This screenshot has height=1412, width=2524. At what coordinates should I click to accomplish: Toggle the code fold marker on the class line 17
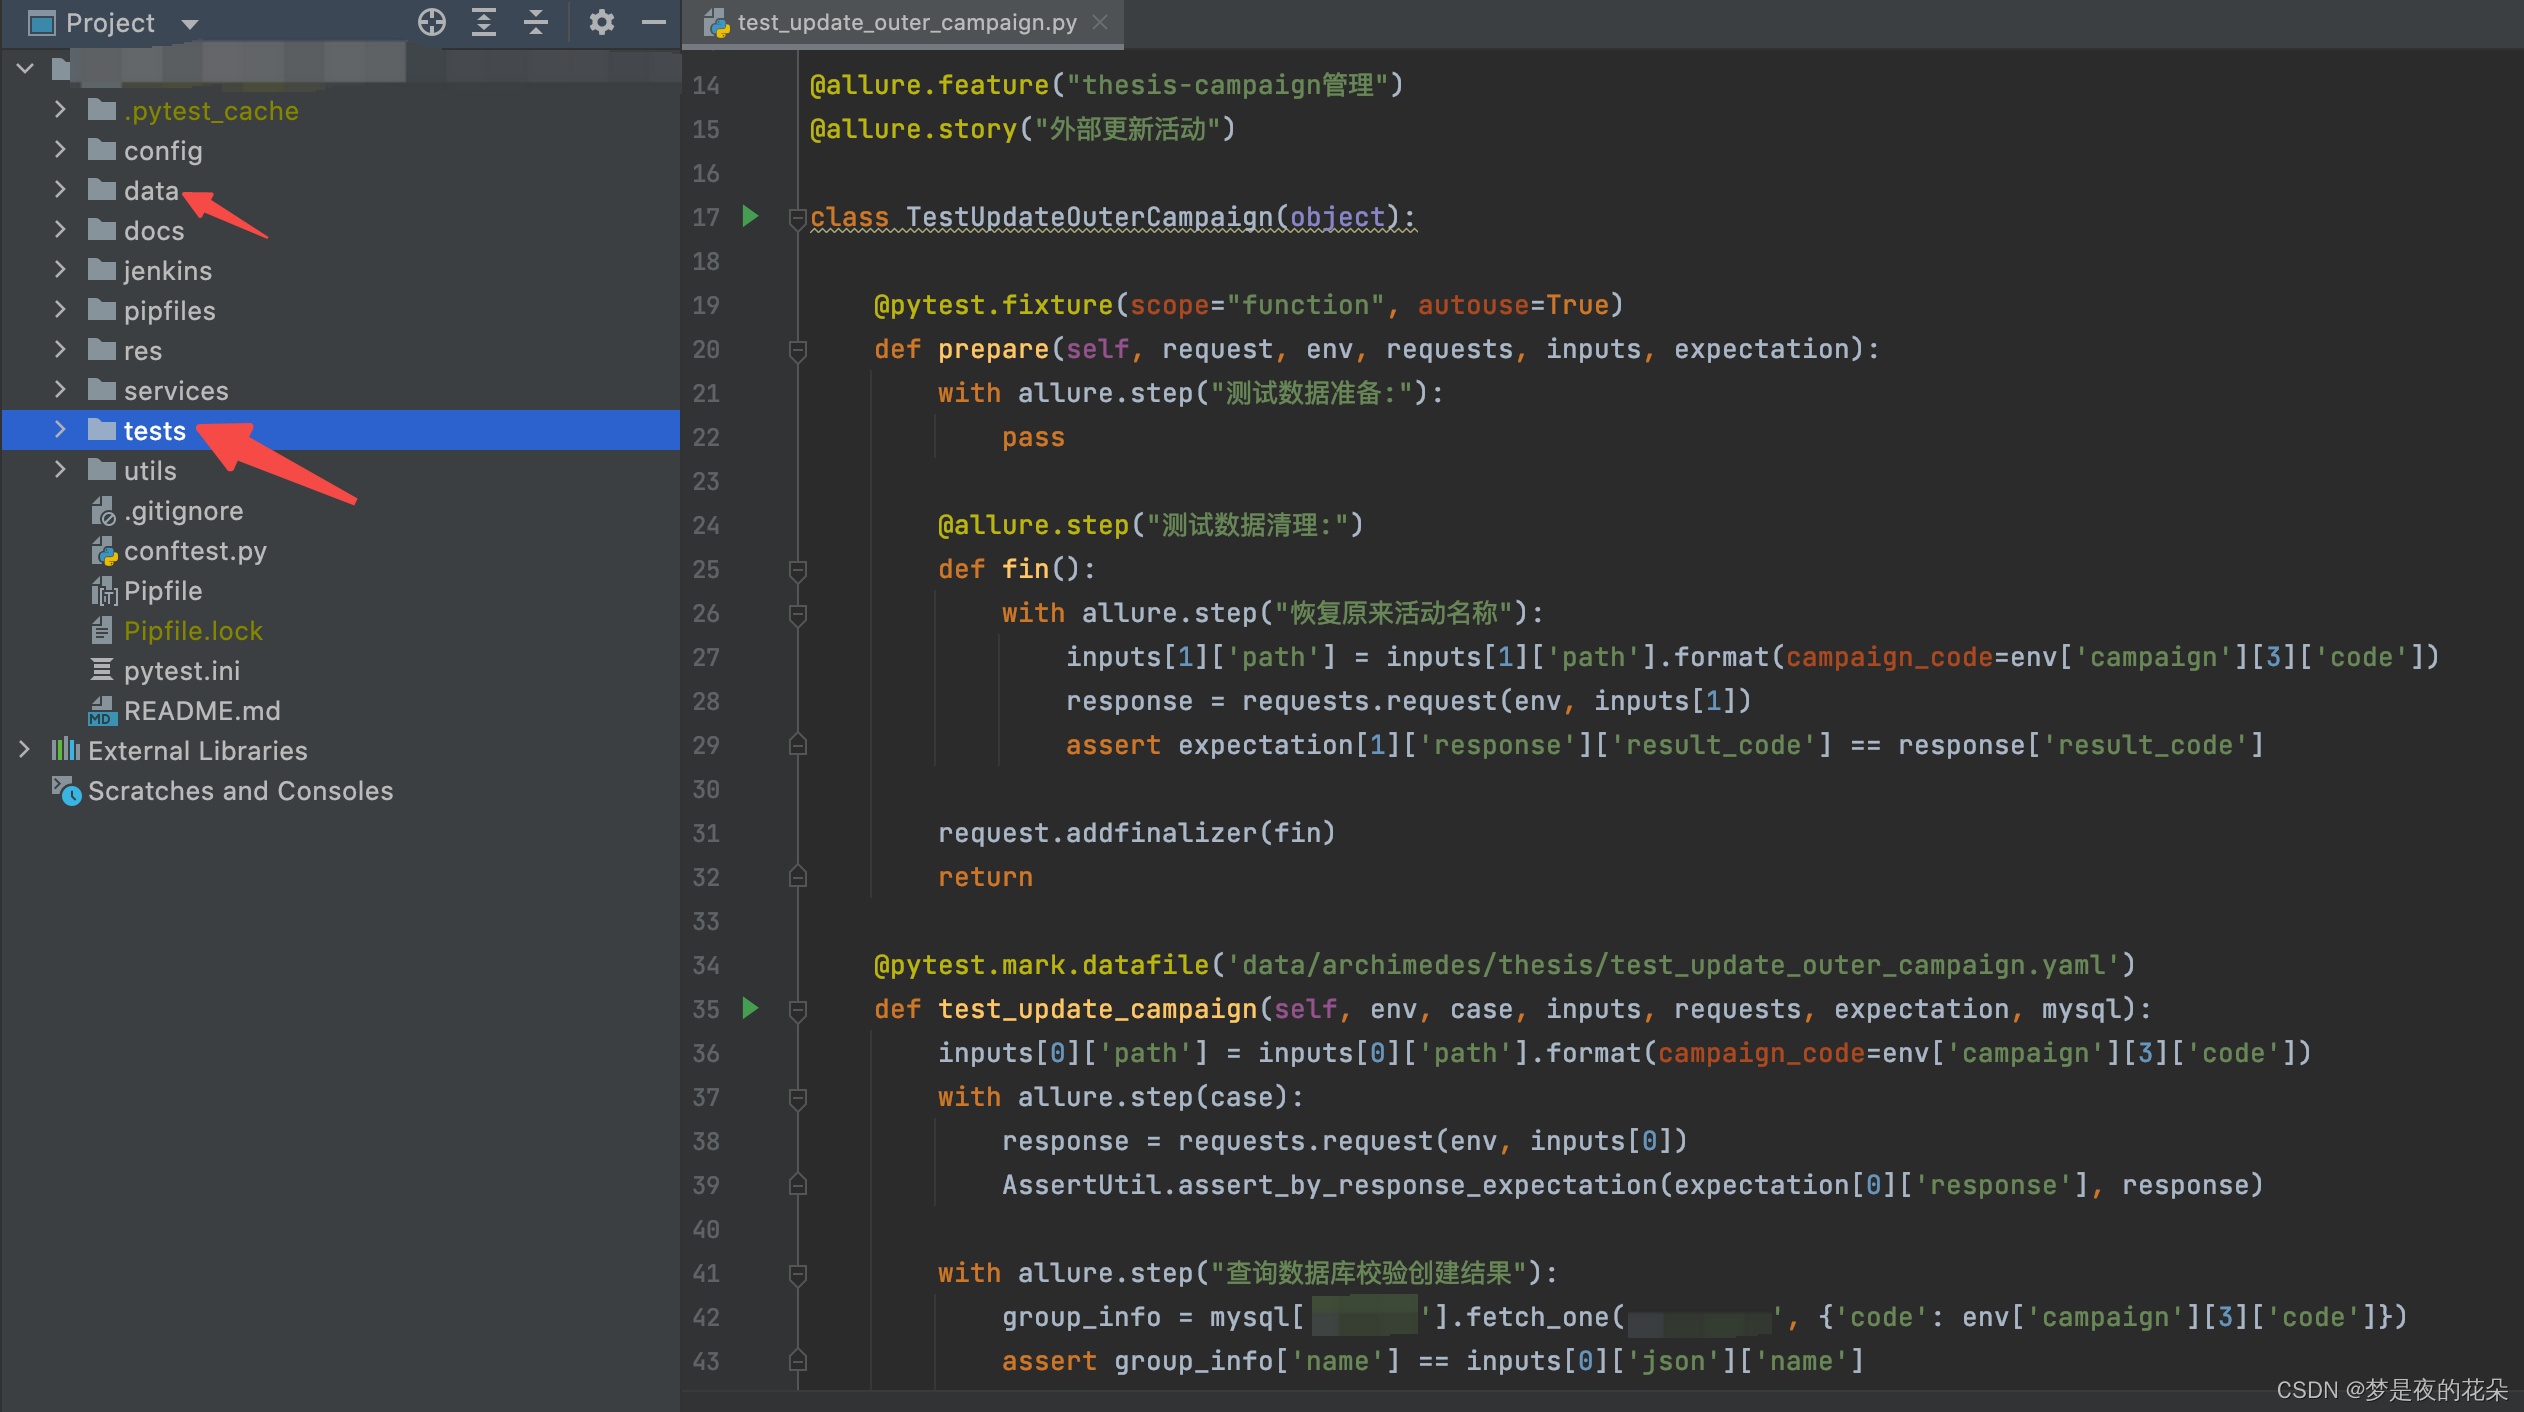[x=797, y=217]
